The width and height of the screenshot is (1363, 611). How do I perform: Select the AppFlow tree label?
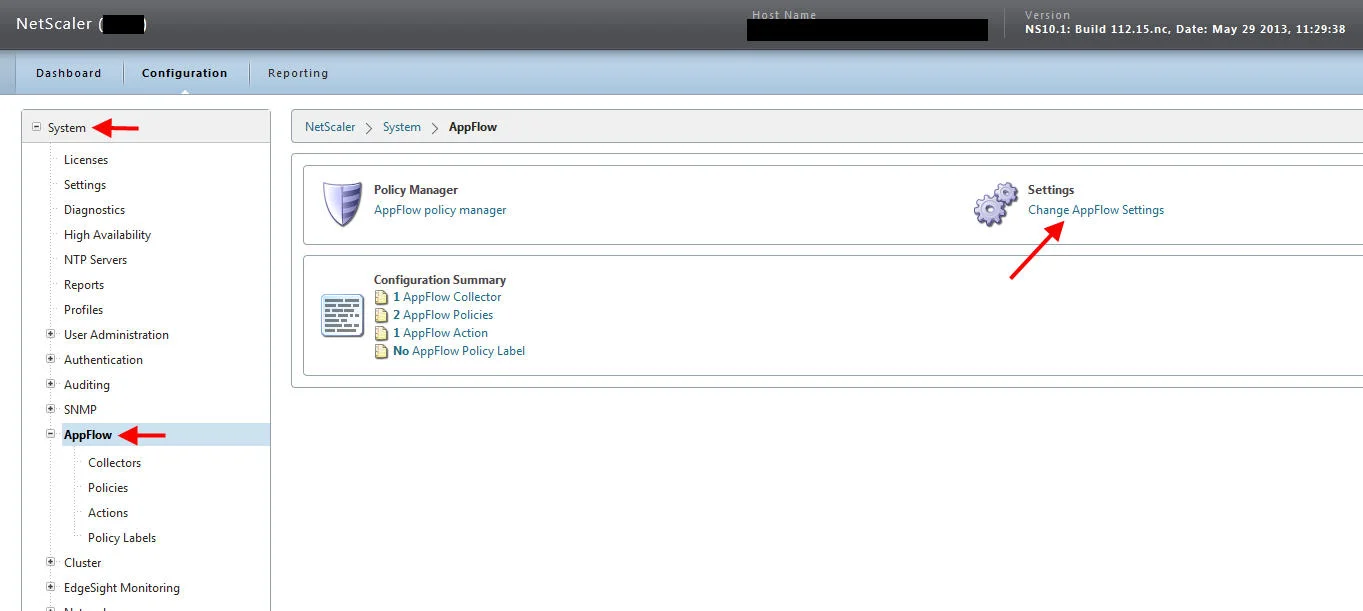[x=88, y=435]
